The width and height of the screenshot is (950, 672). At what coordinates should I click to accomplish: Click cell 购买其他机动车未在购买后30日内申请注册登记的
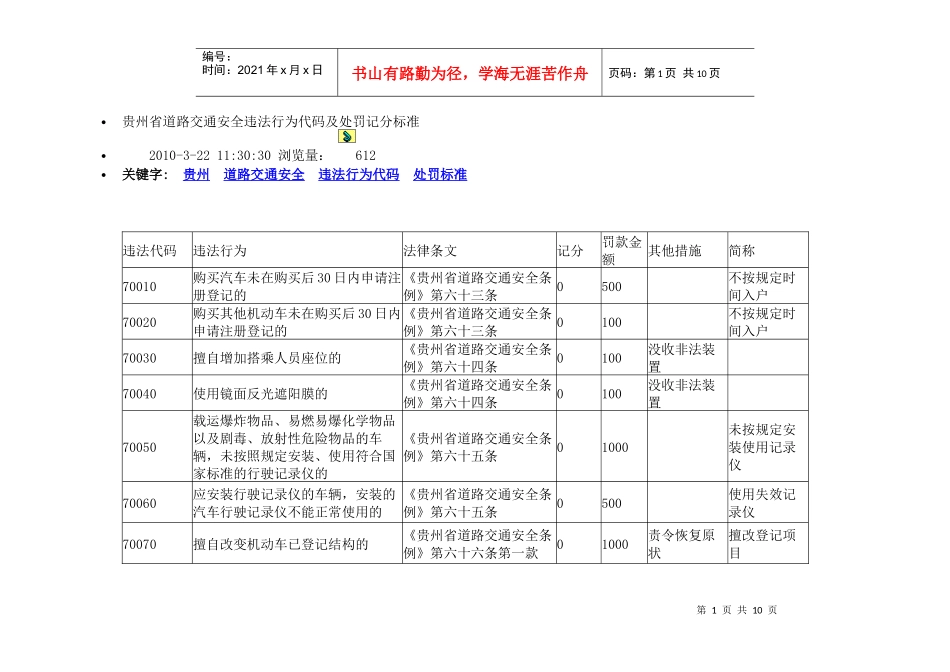coord(297,322)
